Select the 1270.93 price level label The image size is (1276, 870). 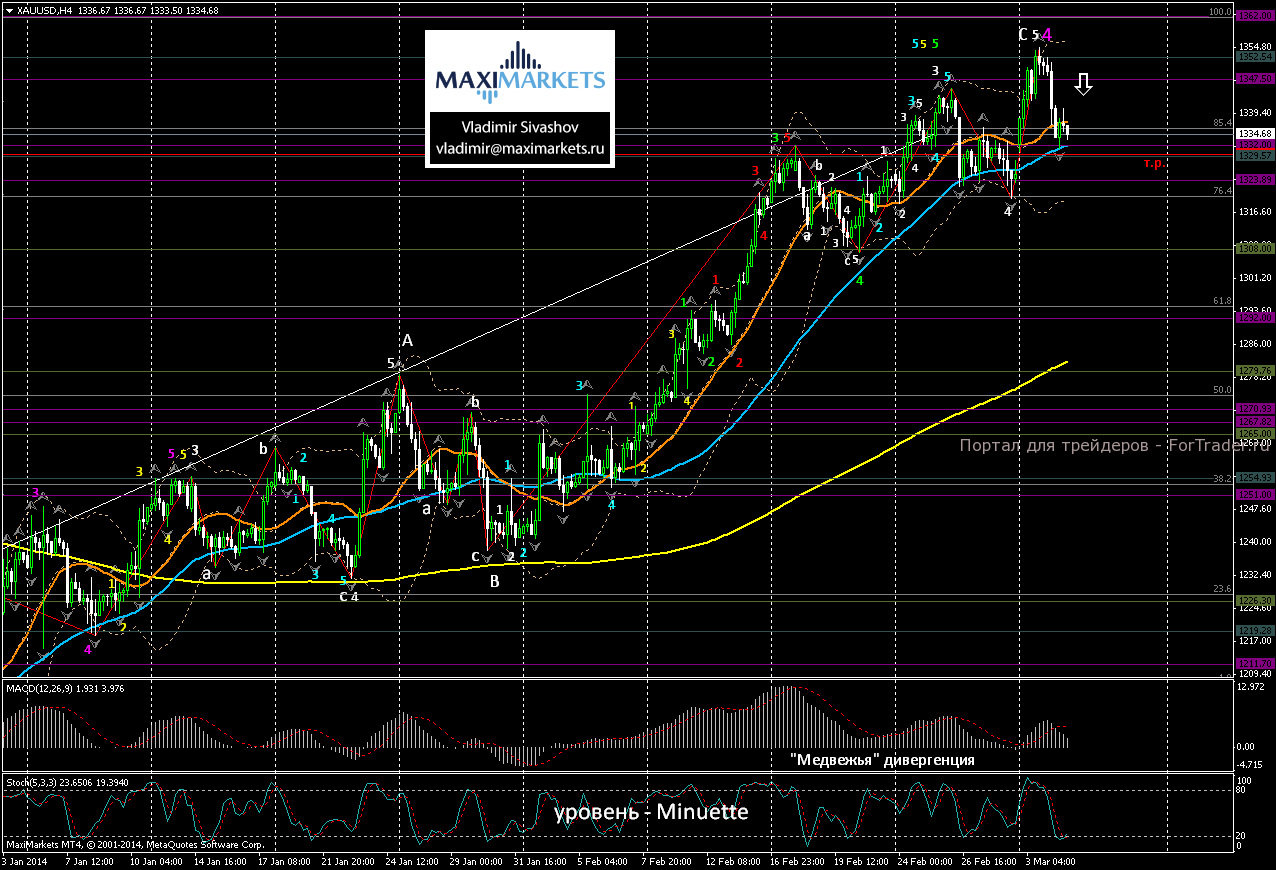click(x=1254, y=409)
